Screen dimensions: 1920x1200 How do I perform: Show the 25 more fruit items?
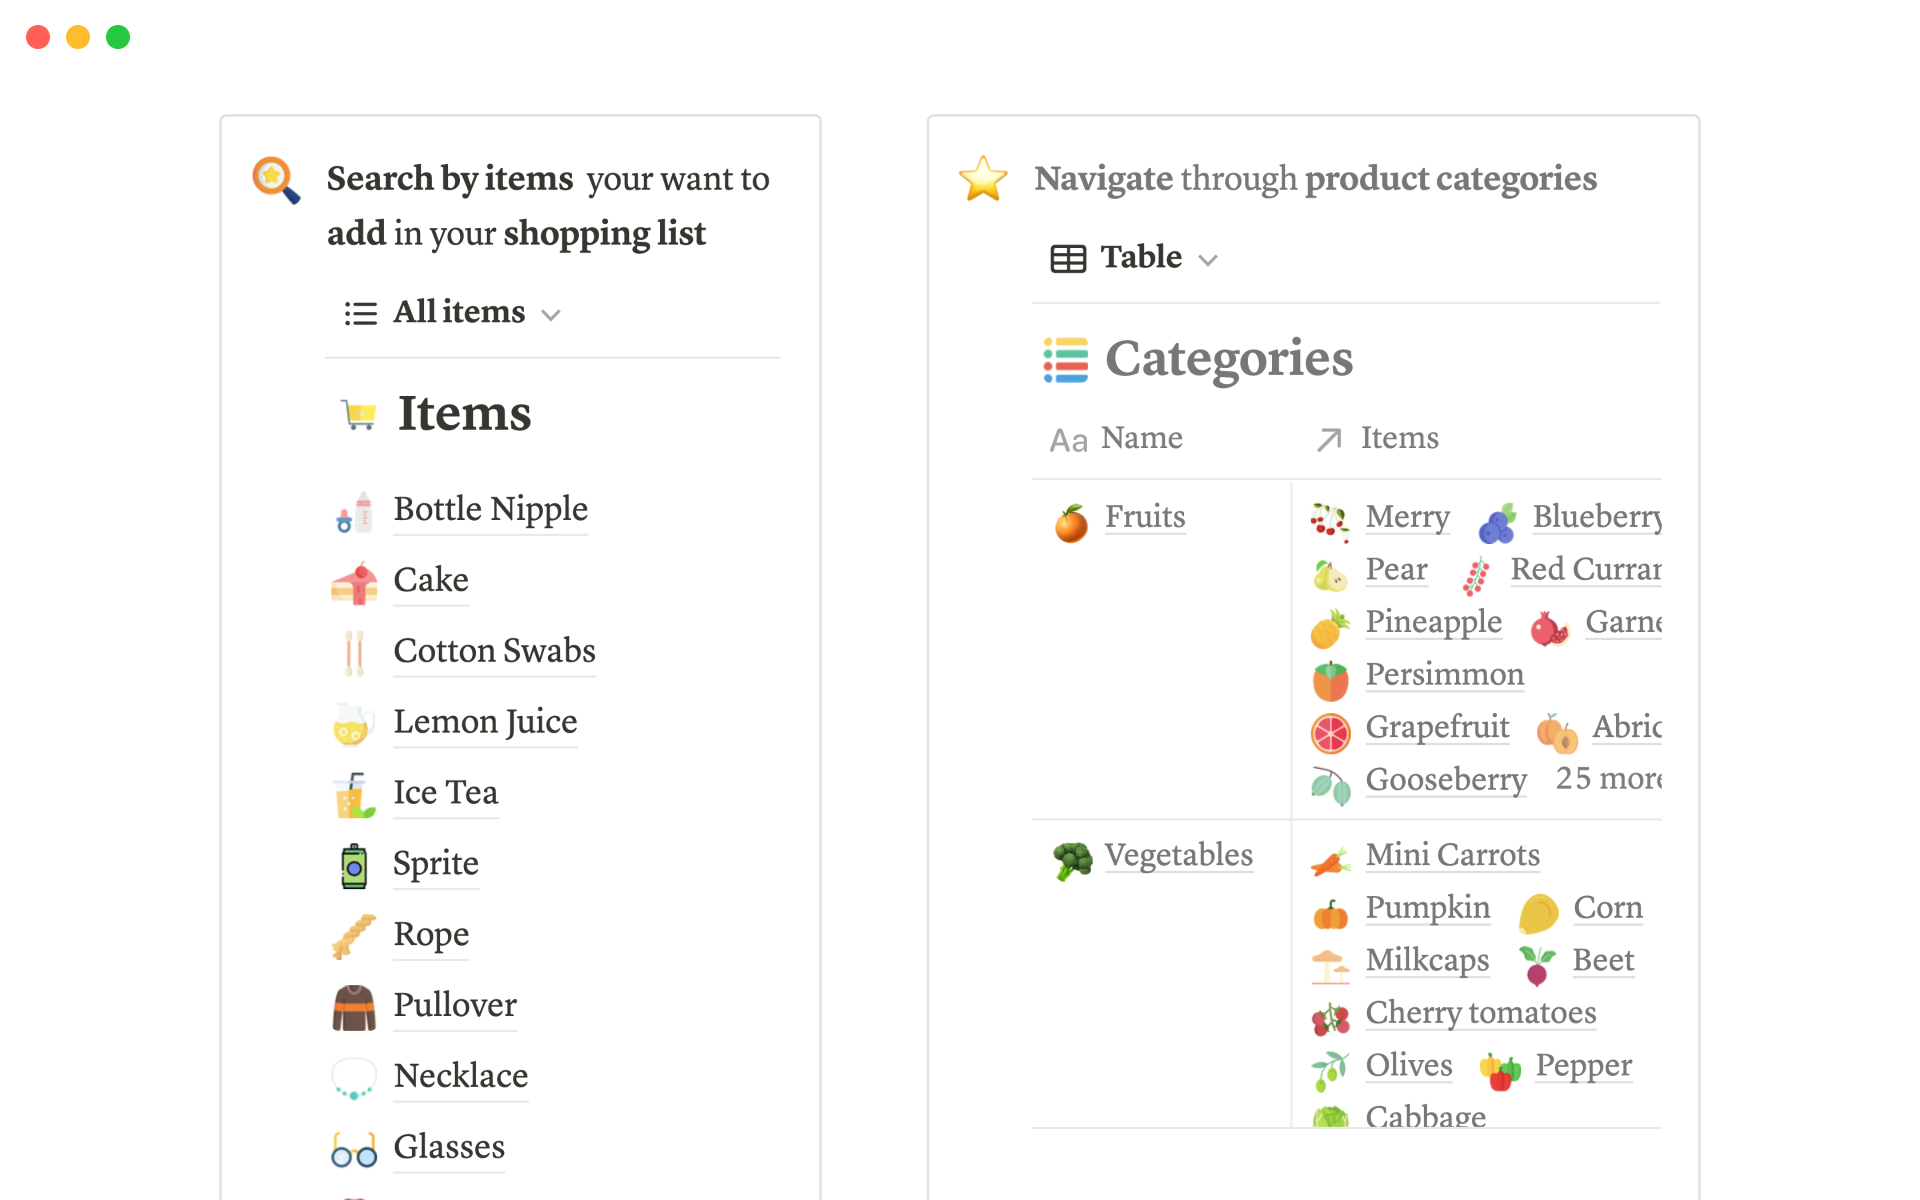coord(1608,778)
